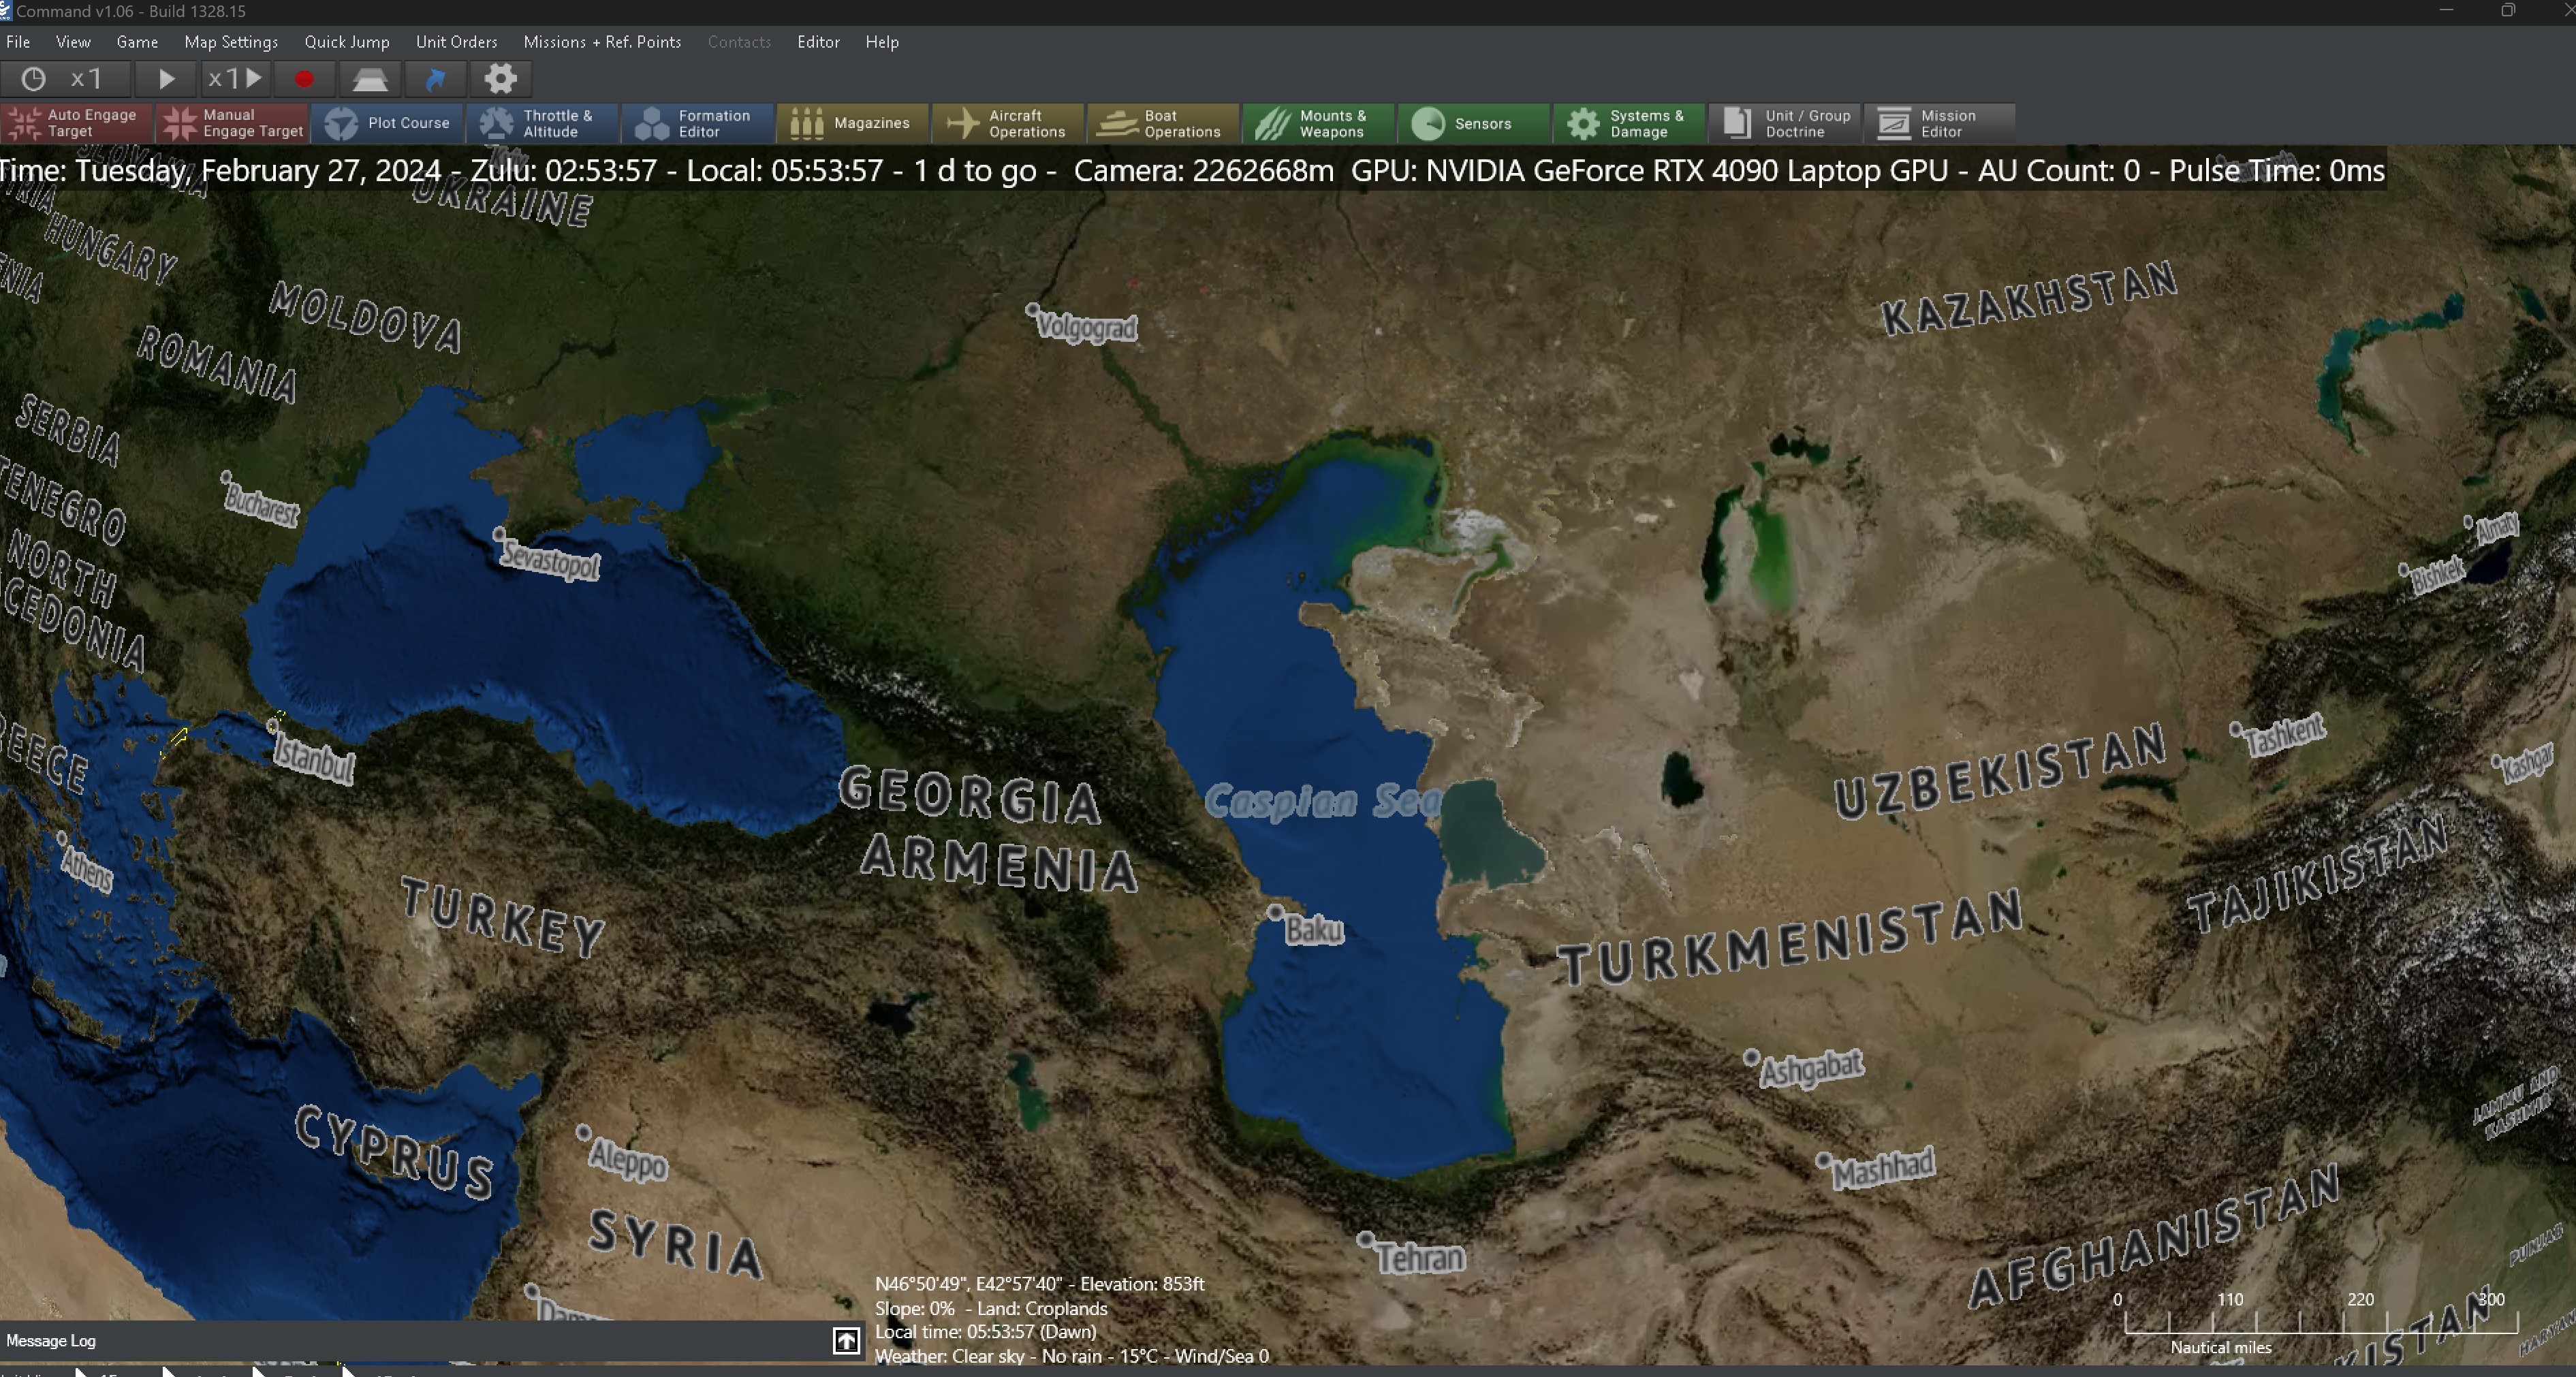Open the time compression x1 clock button

click(65, 79)
